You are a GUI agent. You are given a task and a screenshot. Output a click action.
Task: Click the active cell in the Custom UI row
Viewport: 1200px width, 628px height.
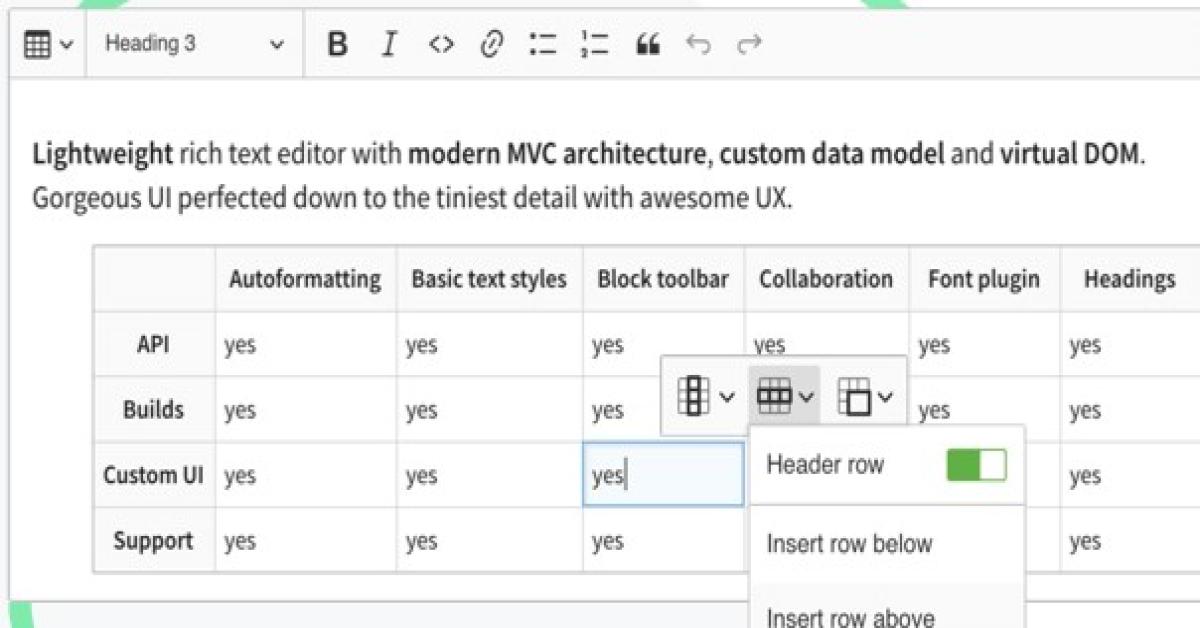(663, 475)
